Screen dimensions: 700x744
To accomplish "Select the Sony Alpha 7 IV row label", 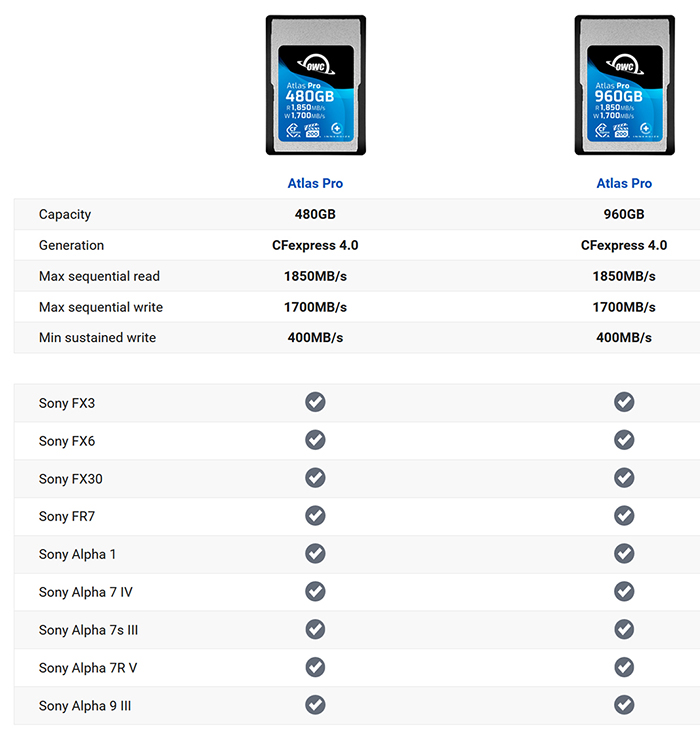I will click(x=86, y=593).
